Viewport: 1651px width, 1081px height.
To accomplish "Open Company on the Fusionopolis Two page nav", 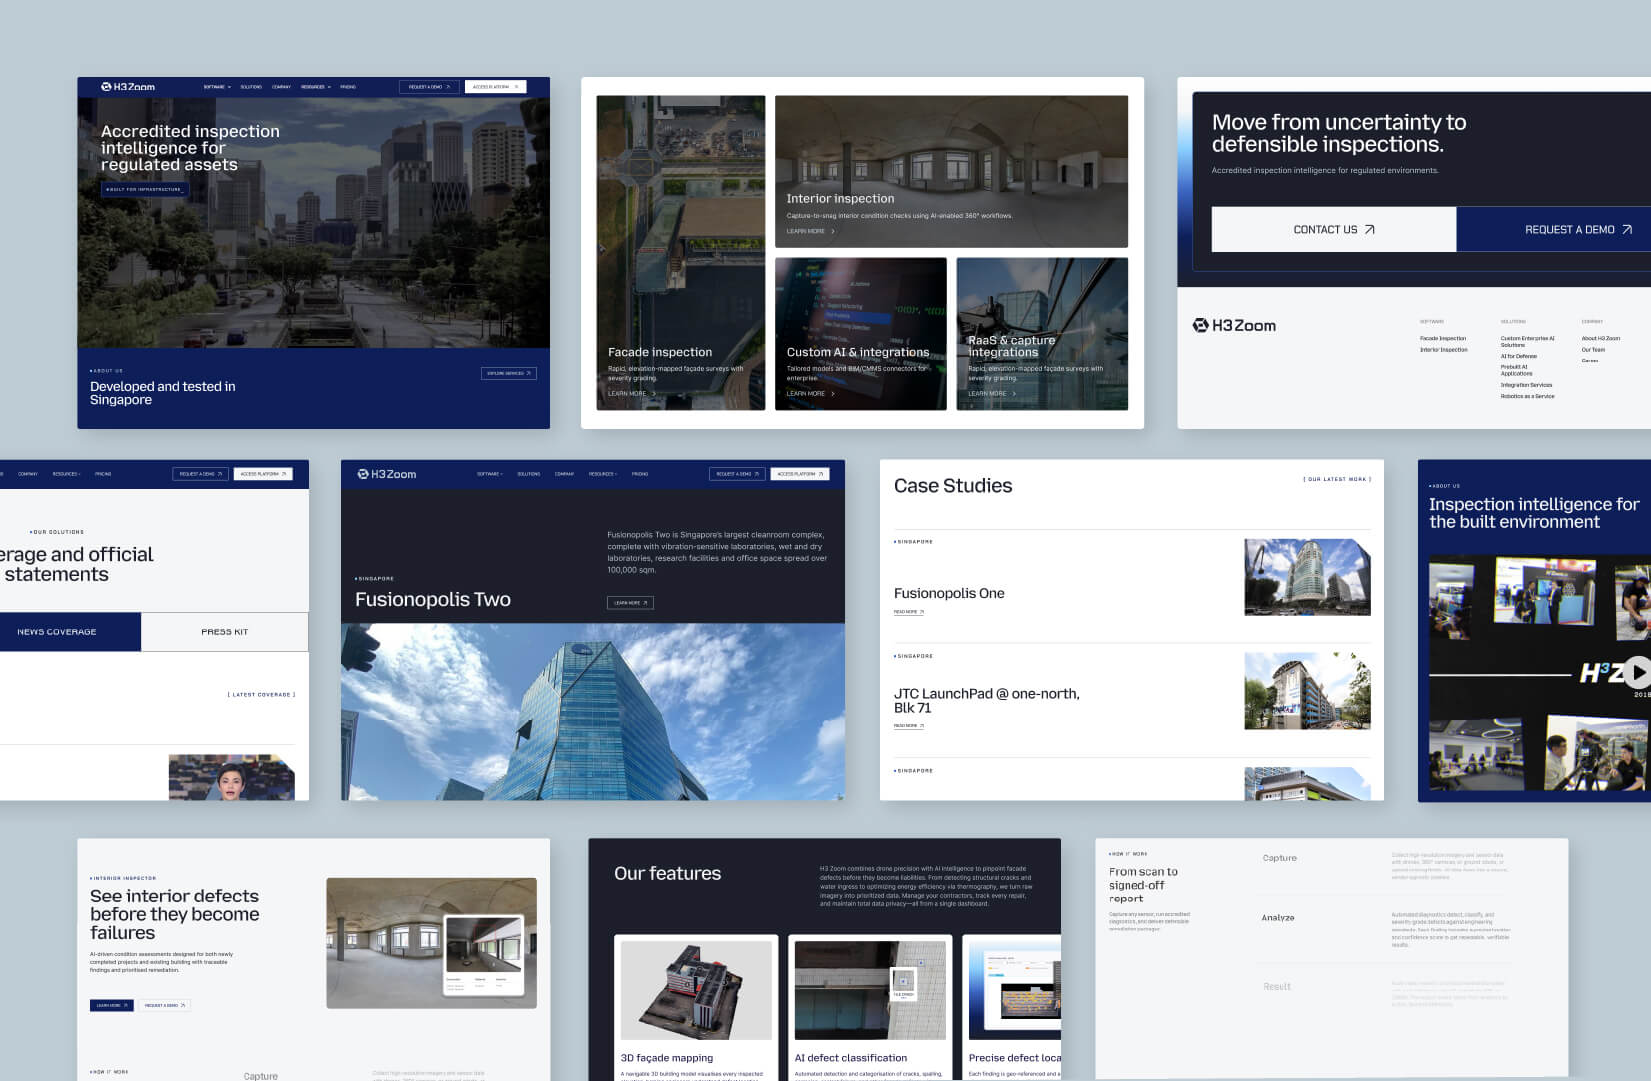I will pos(565,474).
